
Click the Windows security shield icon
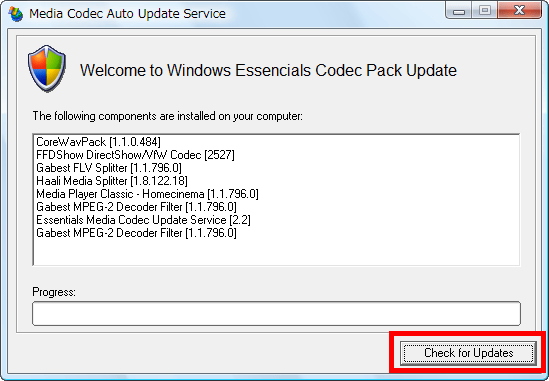47,68
